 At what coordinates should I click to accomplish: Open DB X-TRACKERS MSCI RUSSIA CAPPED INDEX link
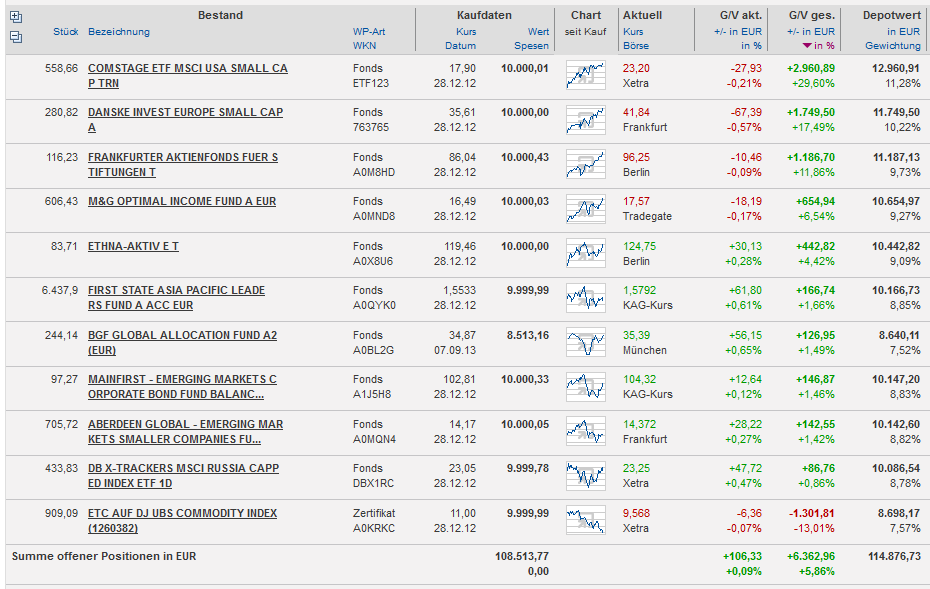pos(183,476)
